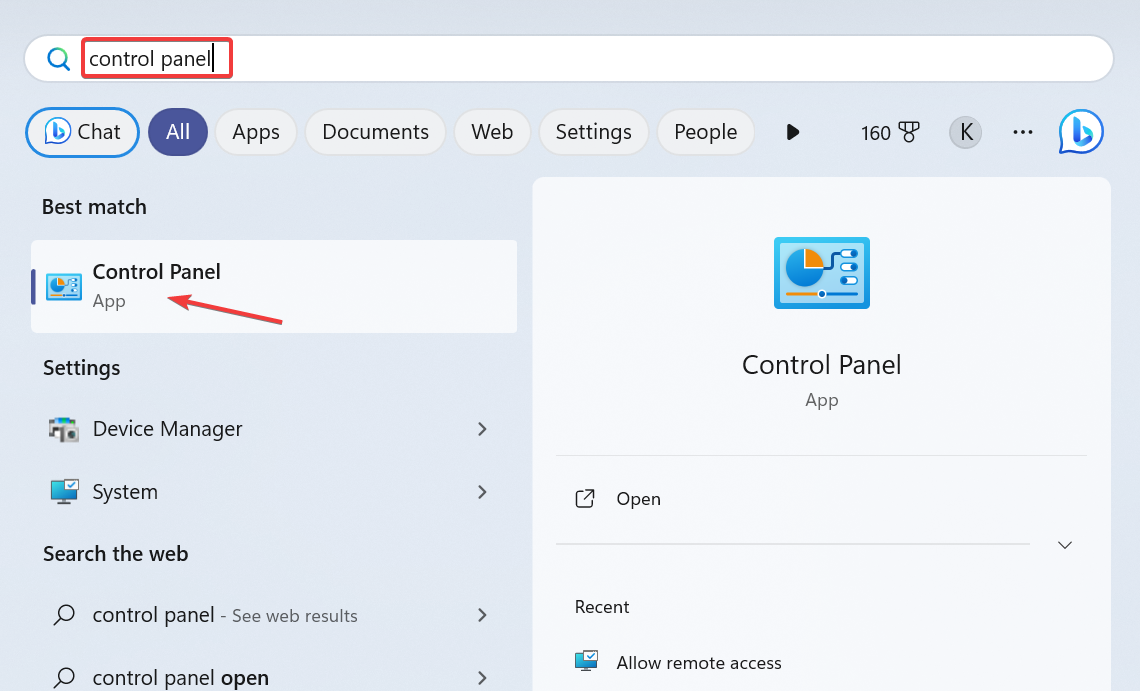Open the three-dot options menu
1140x691 pixels.
(1022, 132)
